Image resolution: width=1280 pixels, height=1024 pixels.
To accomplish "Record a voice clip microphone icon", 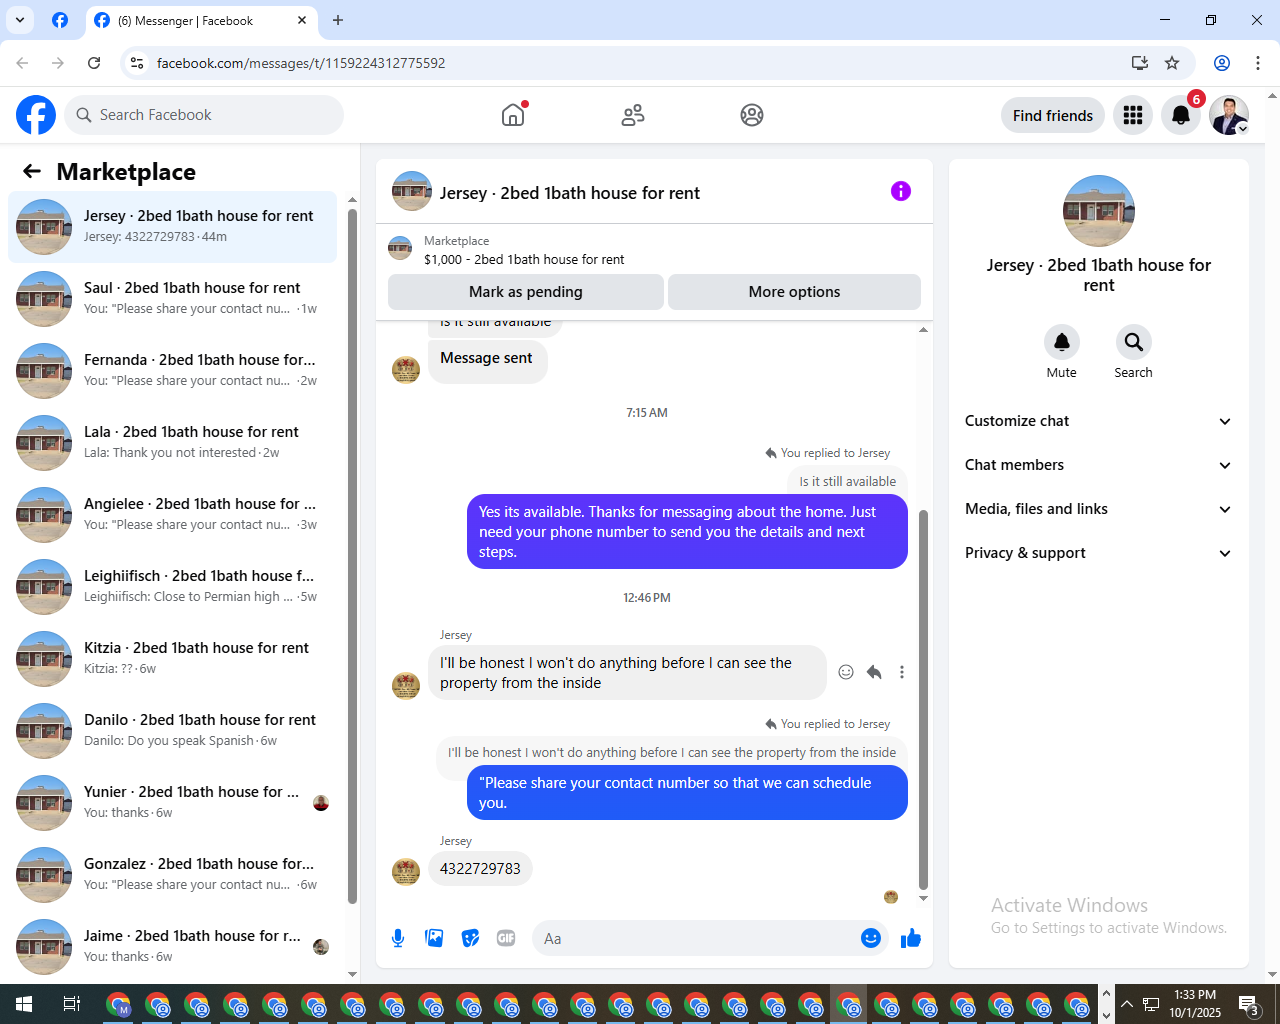I will click(x=398, y=938).
